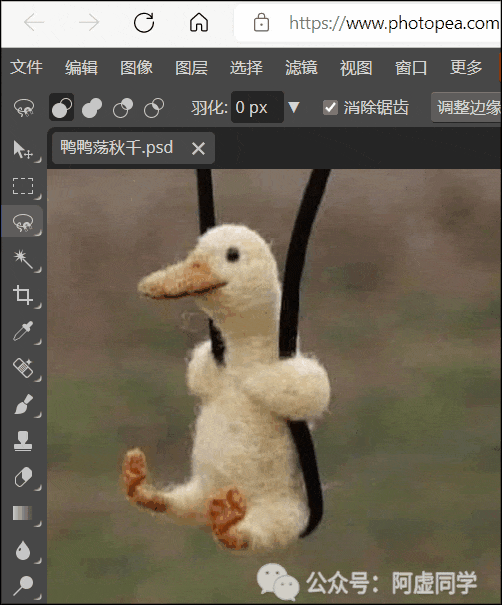This screenshot has height=605, width=502.
Task: Select the Crop tool
Action: pos(23,295)
